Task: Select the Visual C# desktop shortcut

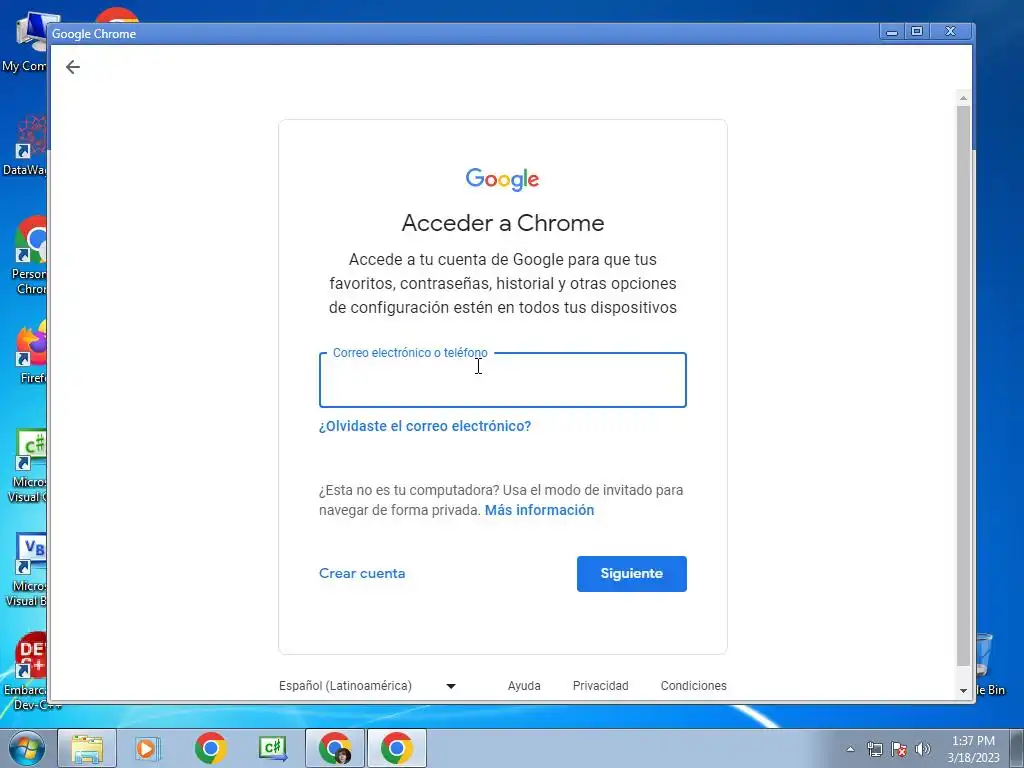Action: (26, 465)
